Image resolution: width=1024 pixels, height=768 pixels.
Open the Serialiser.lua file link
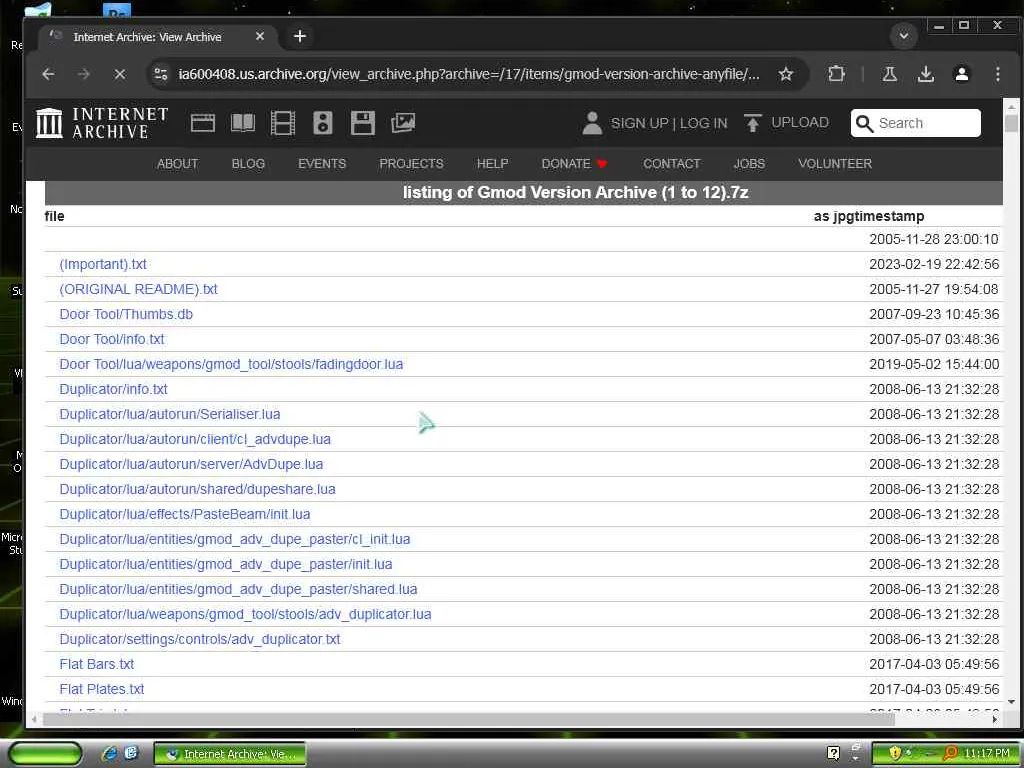[170, 414]
